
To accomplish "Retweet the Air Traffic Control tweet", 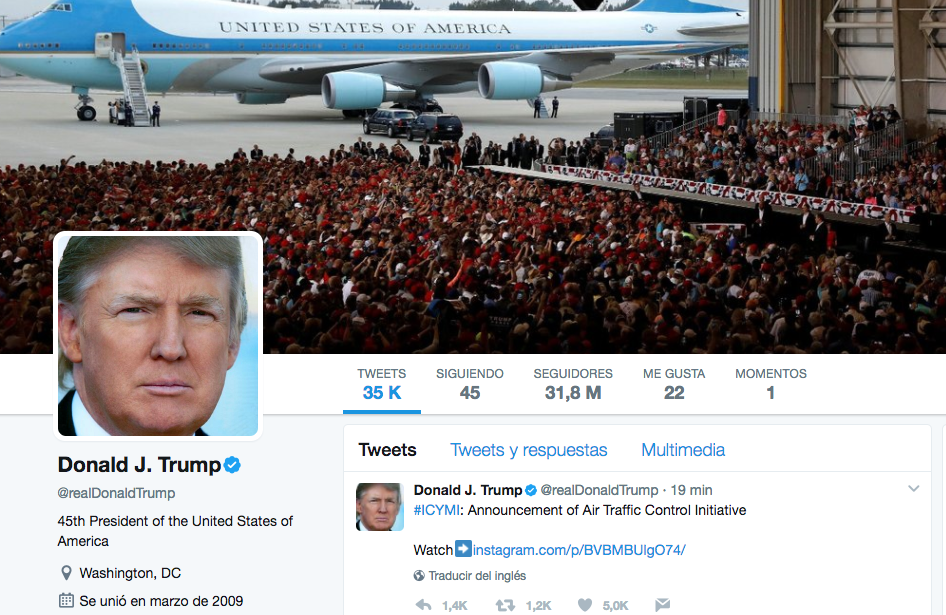I will [x=505, y=605].
